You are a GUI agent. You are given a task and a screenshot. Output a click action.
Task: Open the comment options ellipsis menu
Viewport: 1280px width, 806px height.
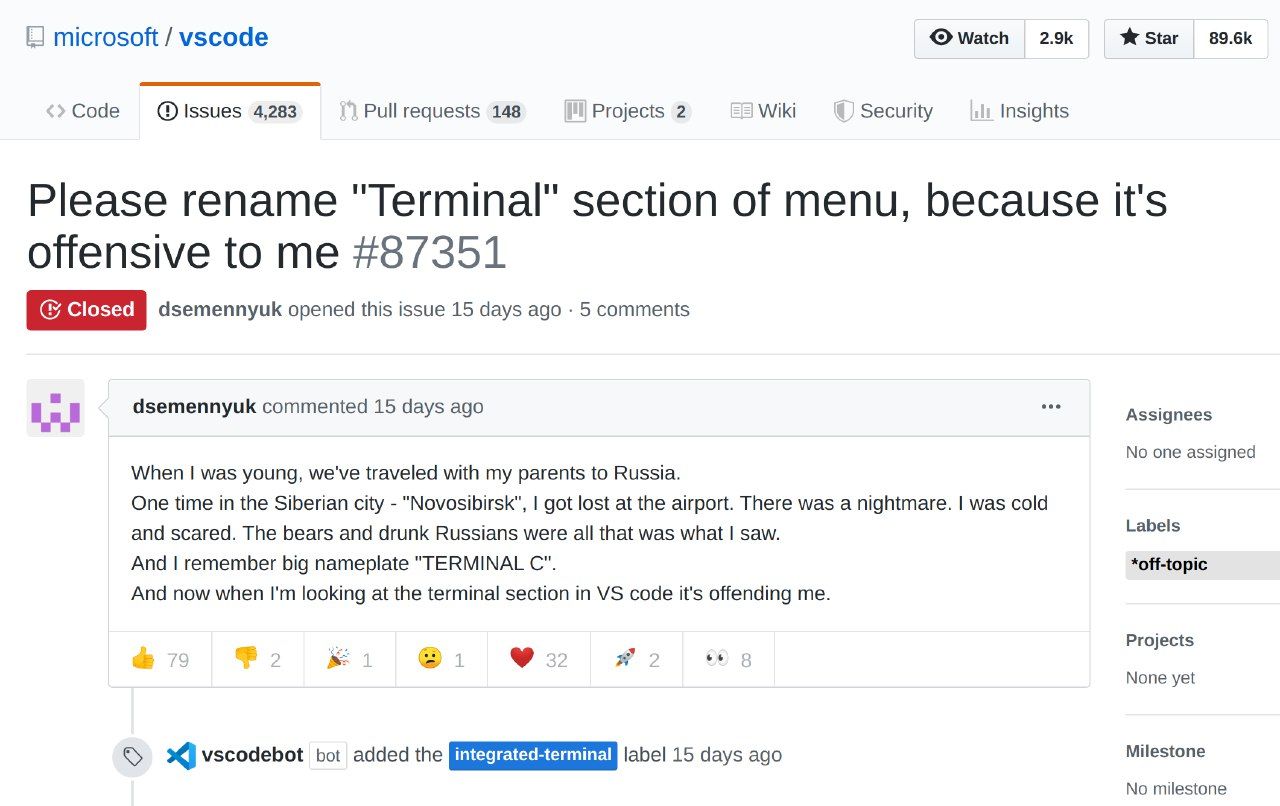tap(1051, 406)
